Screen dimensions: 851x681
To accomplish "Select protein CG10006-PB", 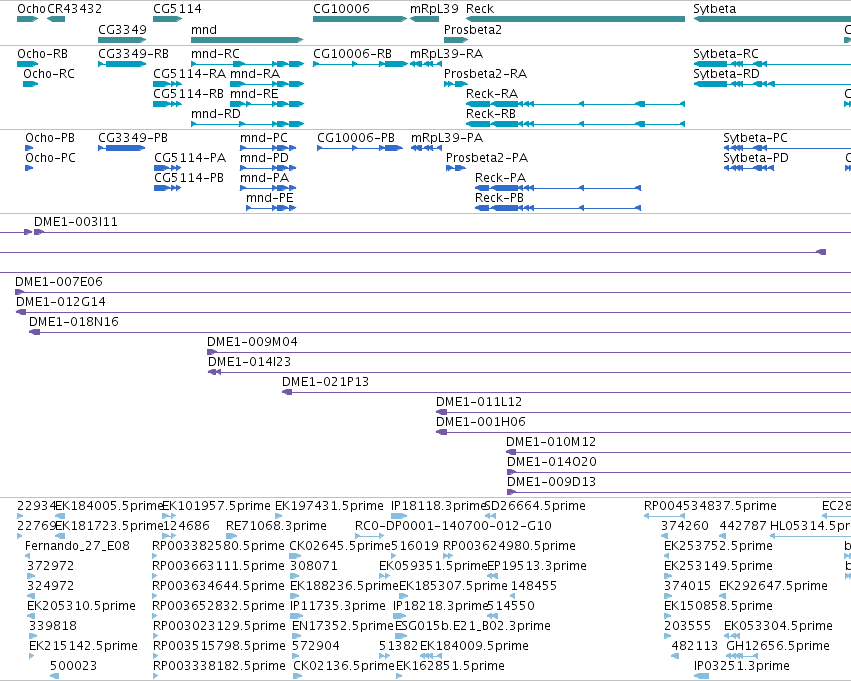I will 360,148.
